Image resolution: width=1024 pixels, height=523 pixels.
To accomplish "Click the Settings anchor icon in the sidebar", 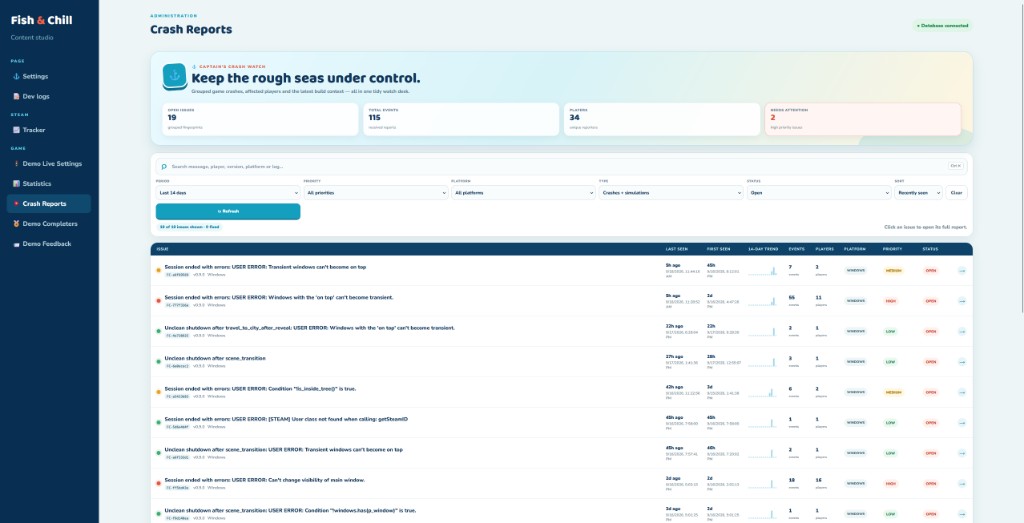I will pyautogui.click(x=16, y=76).
